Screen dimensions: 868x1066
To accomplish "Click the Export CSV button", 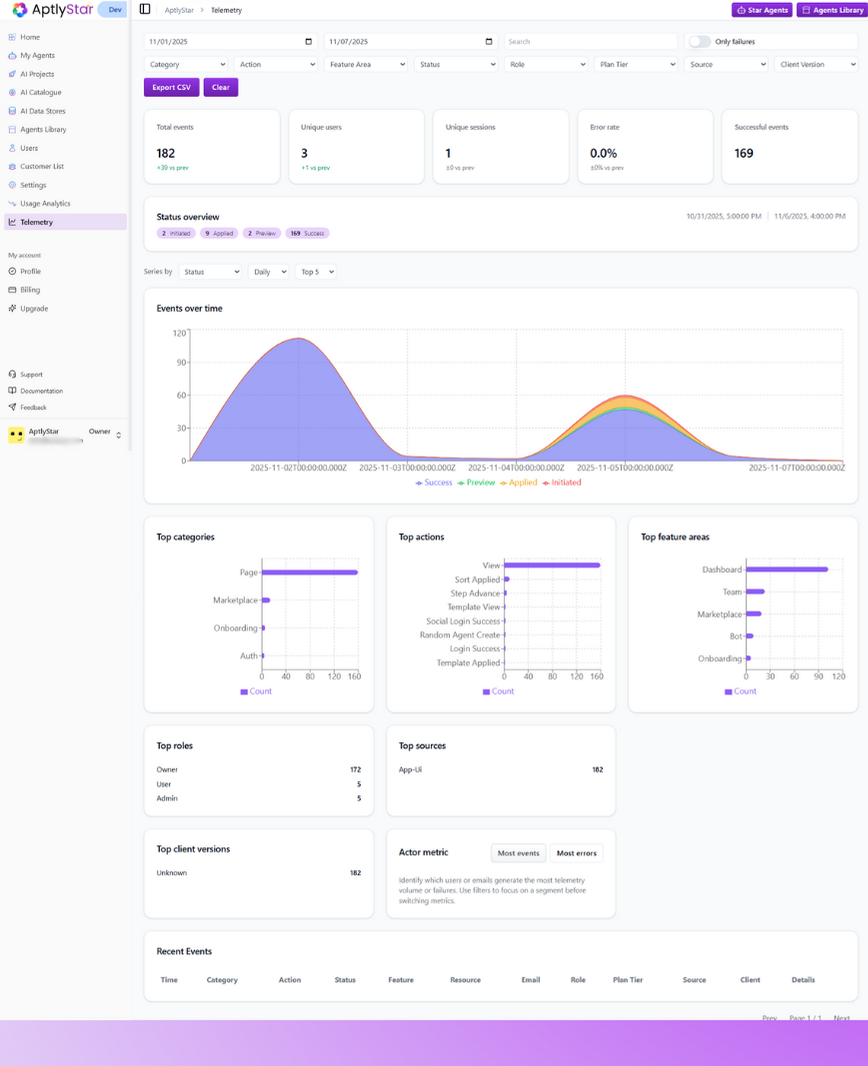I will [170, 87].
